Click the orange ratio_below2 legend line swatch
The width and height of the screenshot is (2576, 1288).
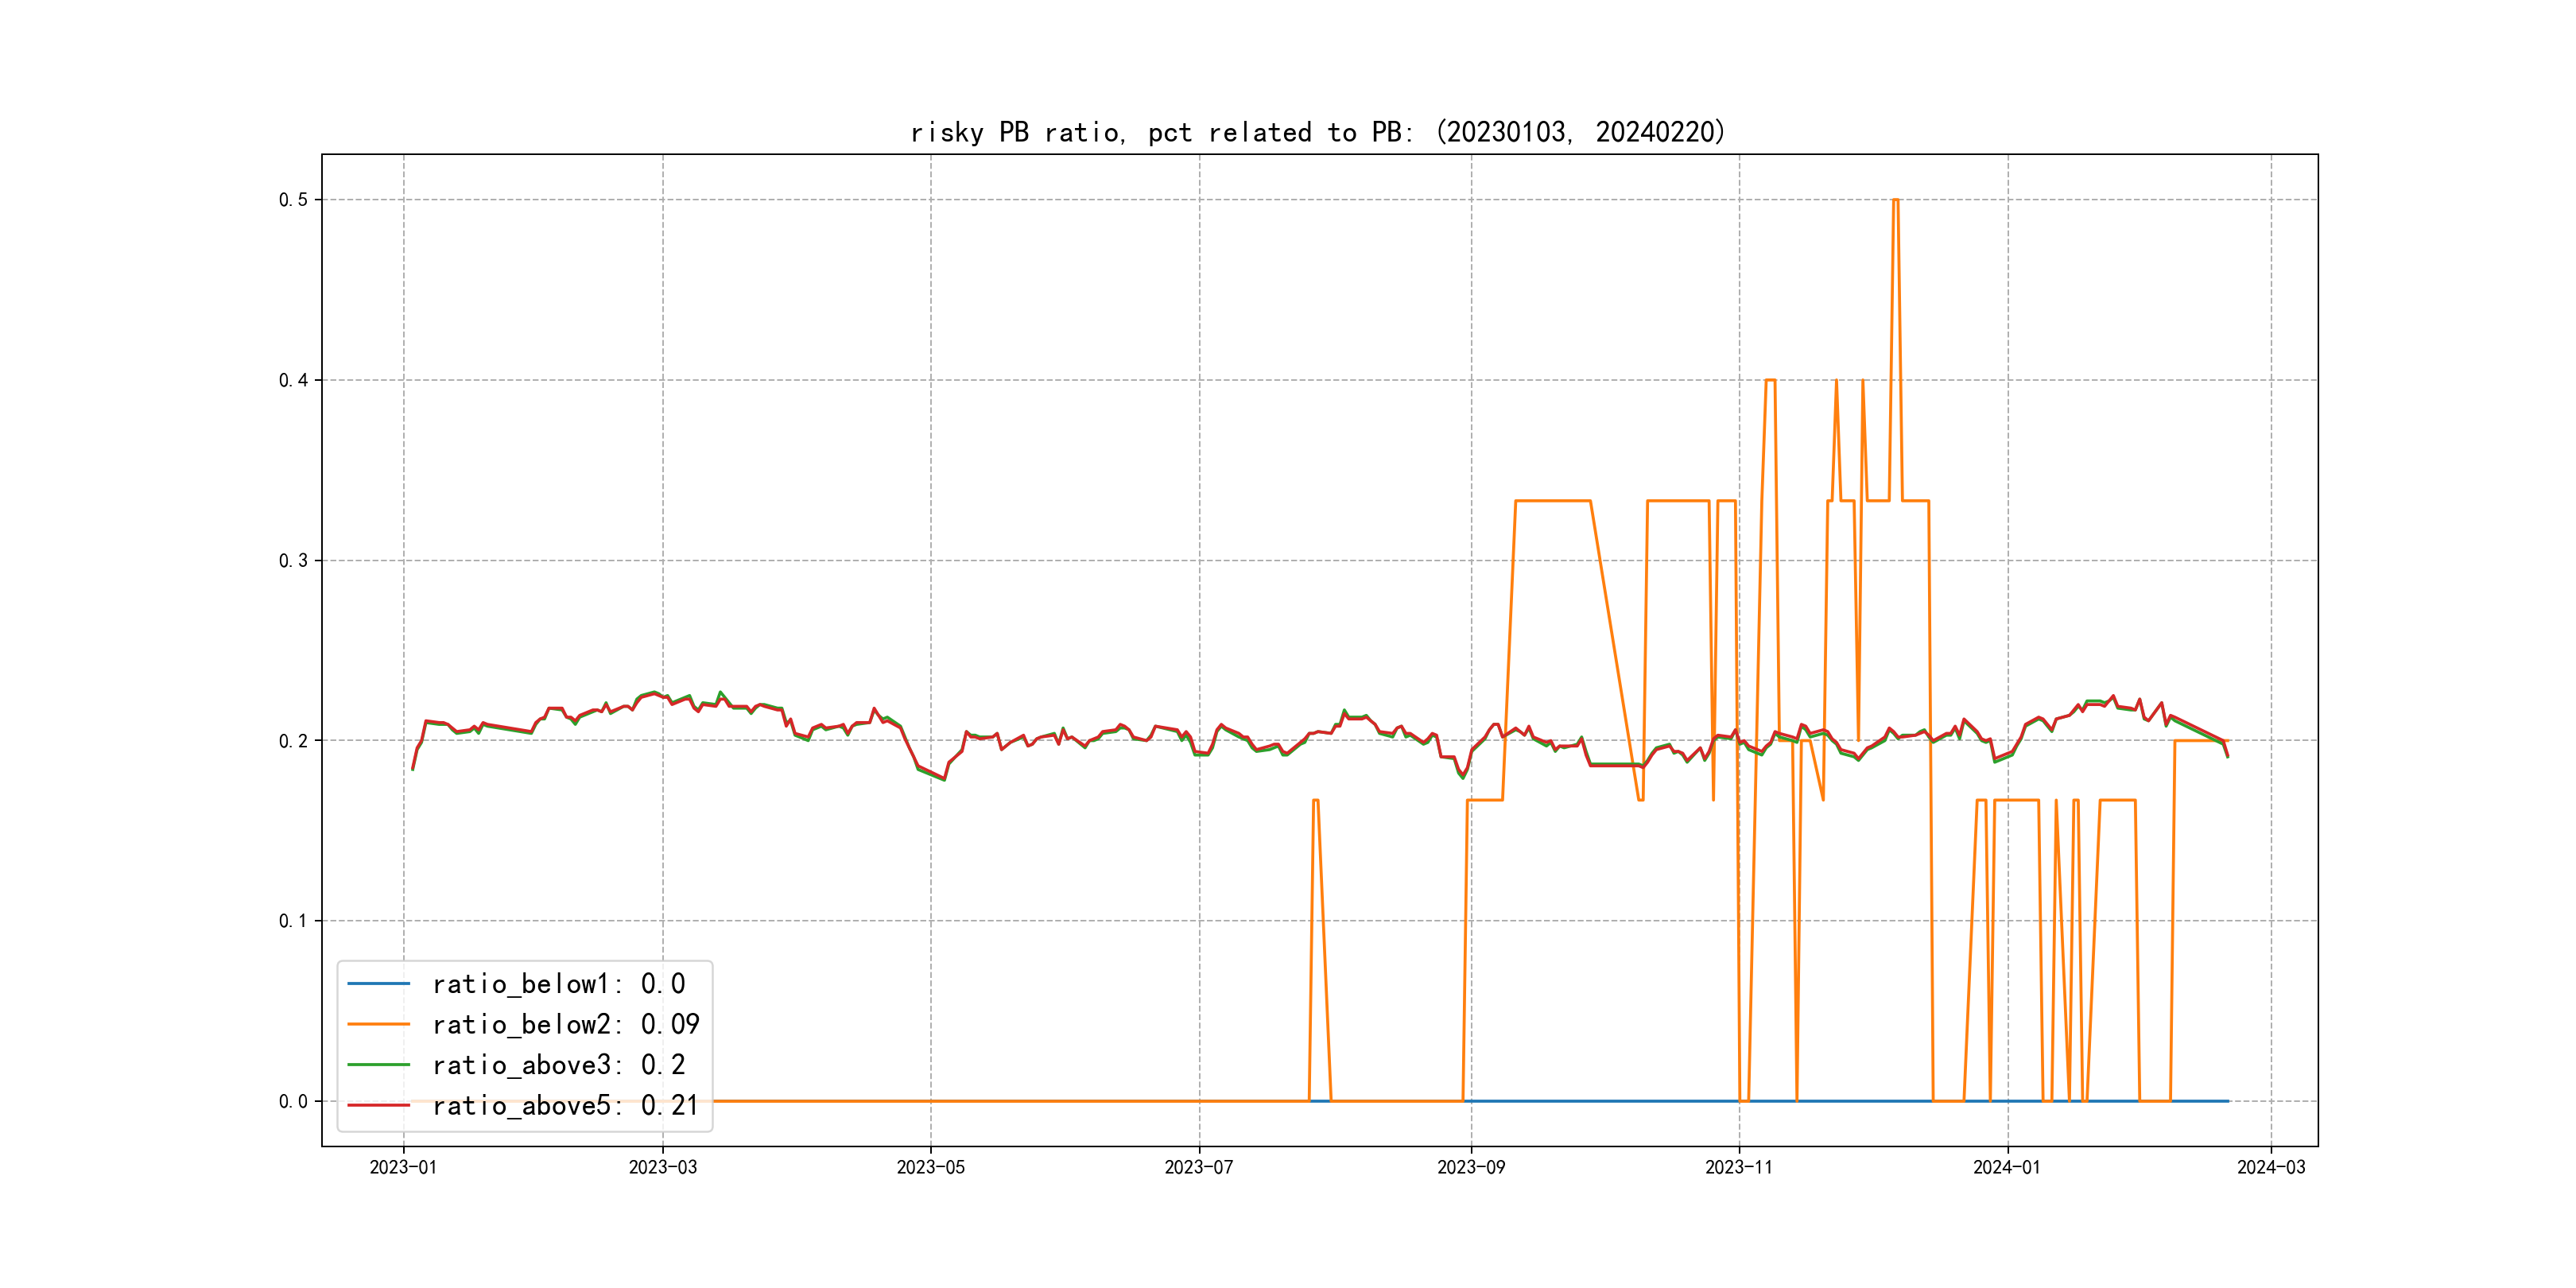(x=378, y=1024)
